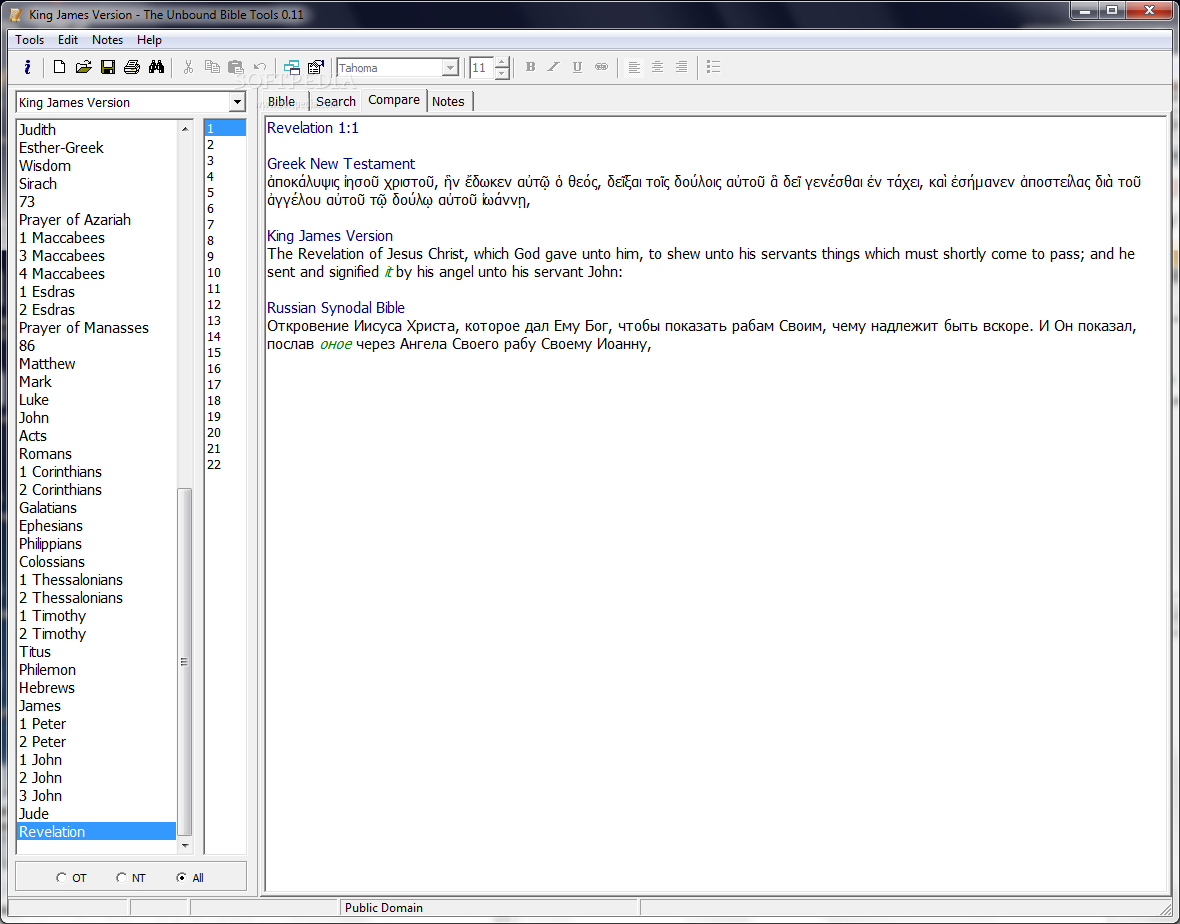Open find with the binoculars icon

click(156, 67)
